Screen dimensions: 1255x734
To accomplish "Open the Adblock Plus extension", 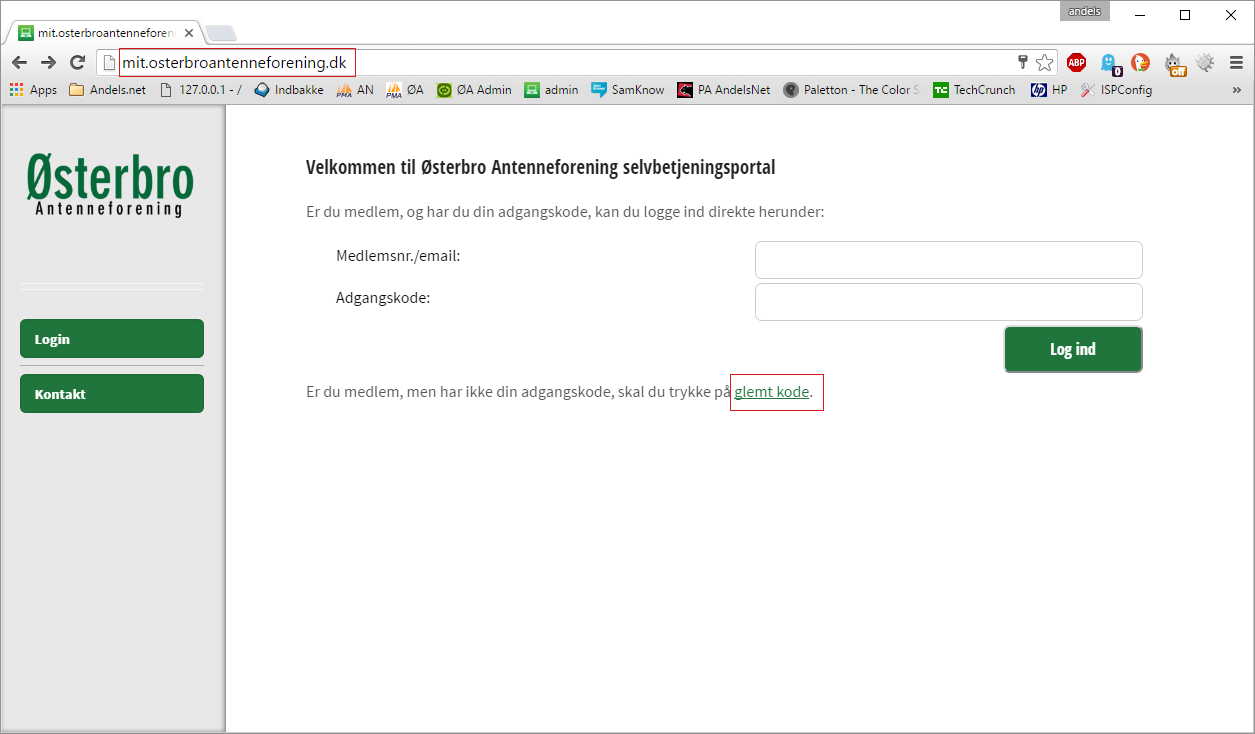I will [1076, 63].
